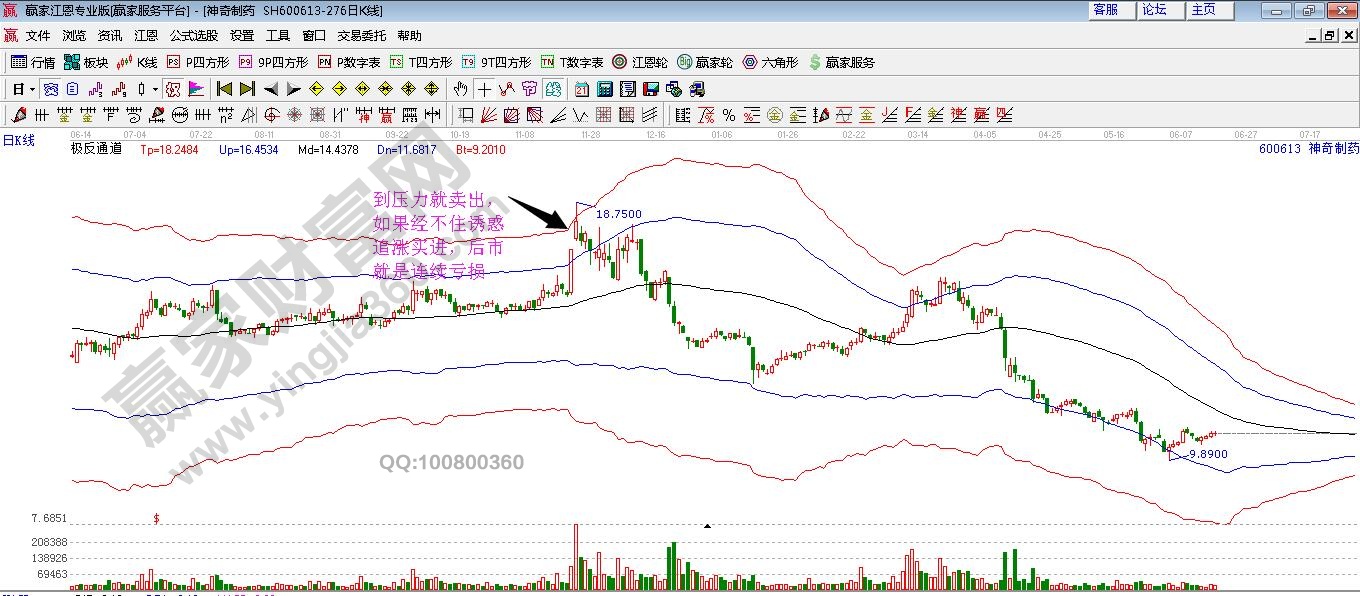
Task: Toggle the telephone-icon button beside period selector
Action: (x=49, y=89)
